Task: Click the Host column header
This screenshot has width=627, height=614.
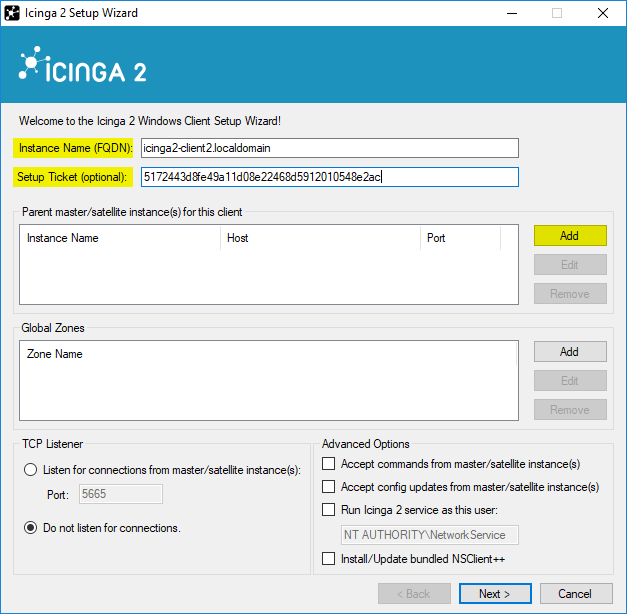Action: (320, 238)
